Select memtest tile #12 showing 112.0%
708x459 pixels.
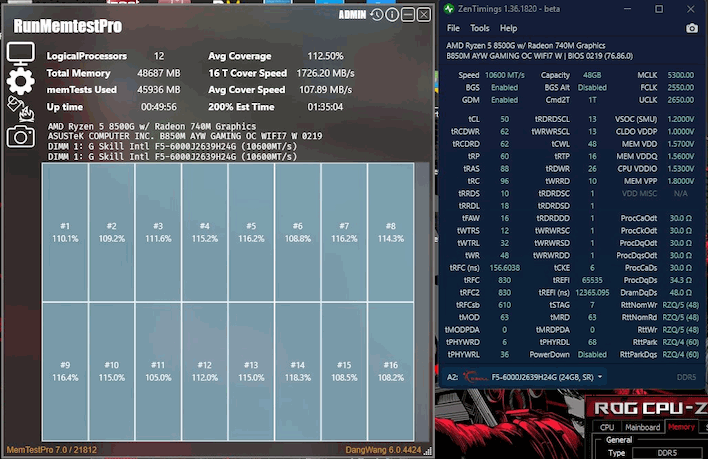tap(205, 371)
